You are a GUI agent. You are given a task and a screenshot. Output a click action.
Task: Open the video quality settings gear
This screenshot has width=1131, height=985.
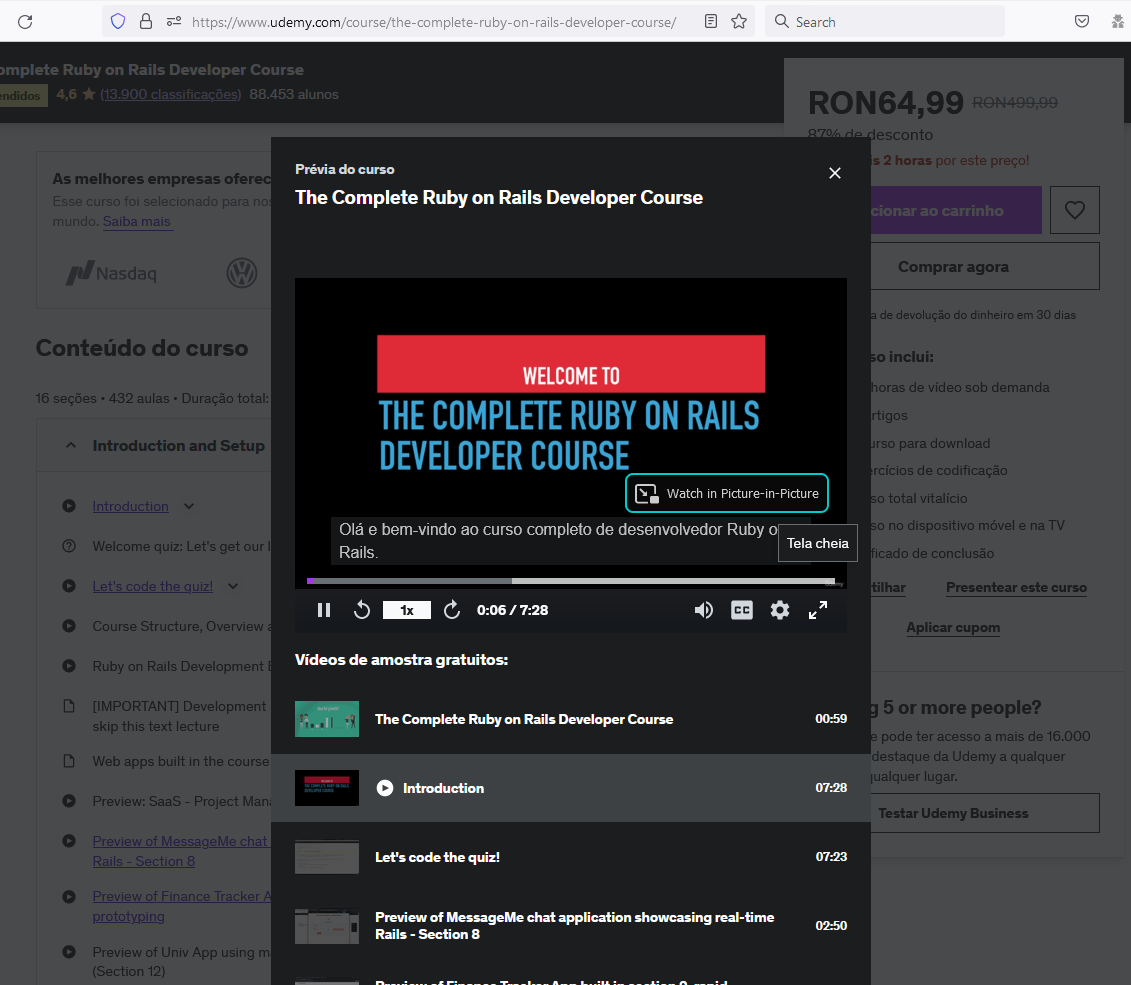pos(780,610)
